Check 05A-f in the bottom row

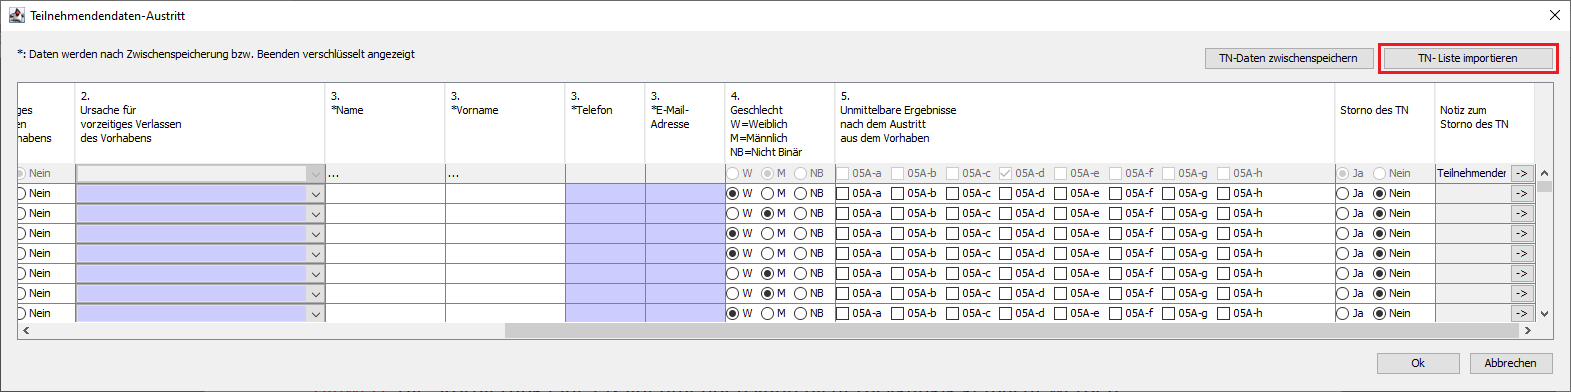(1115, 313)
